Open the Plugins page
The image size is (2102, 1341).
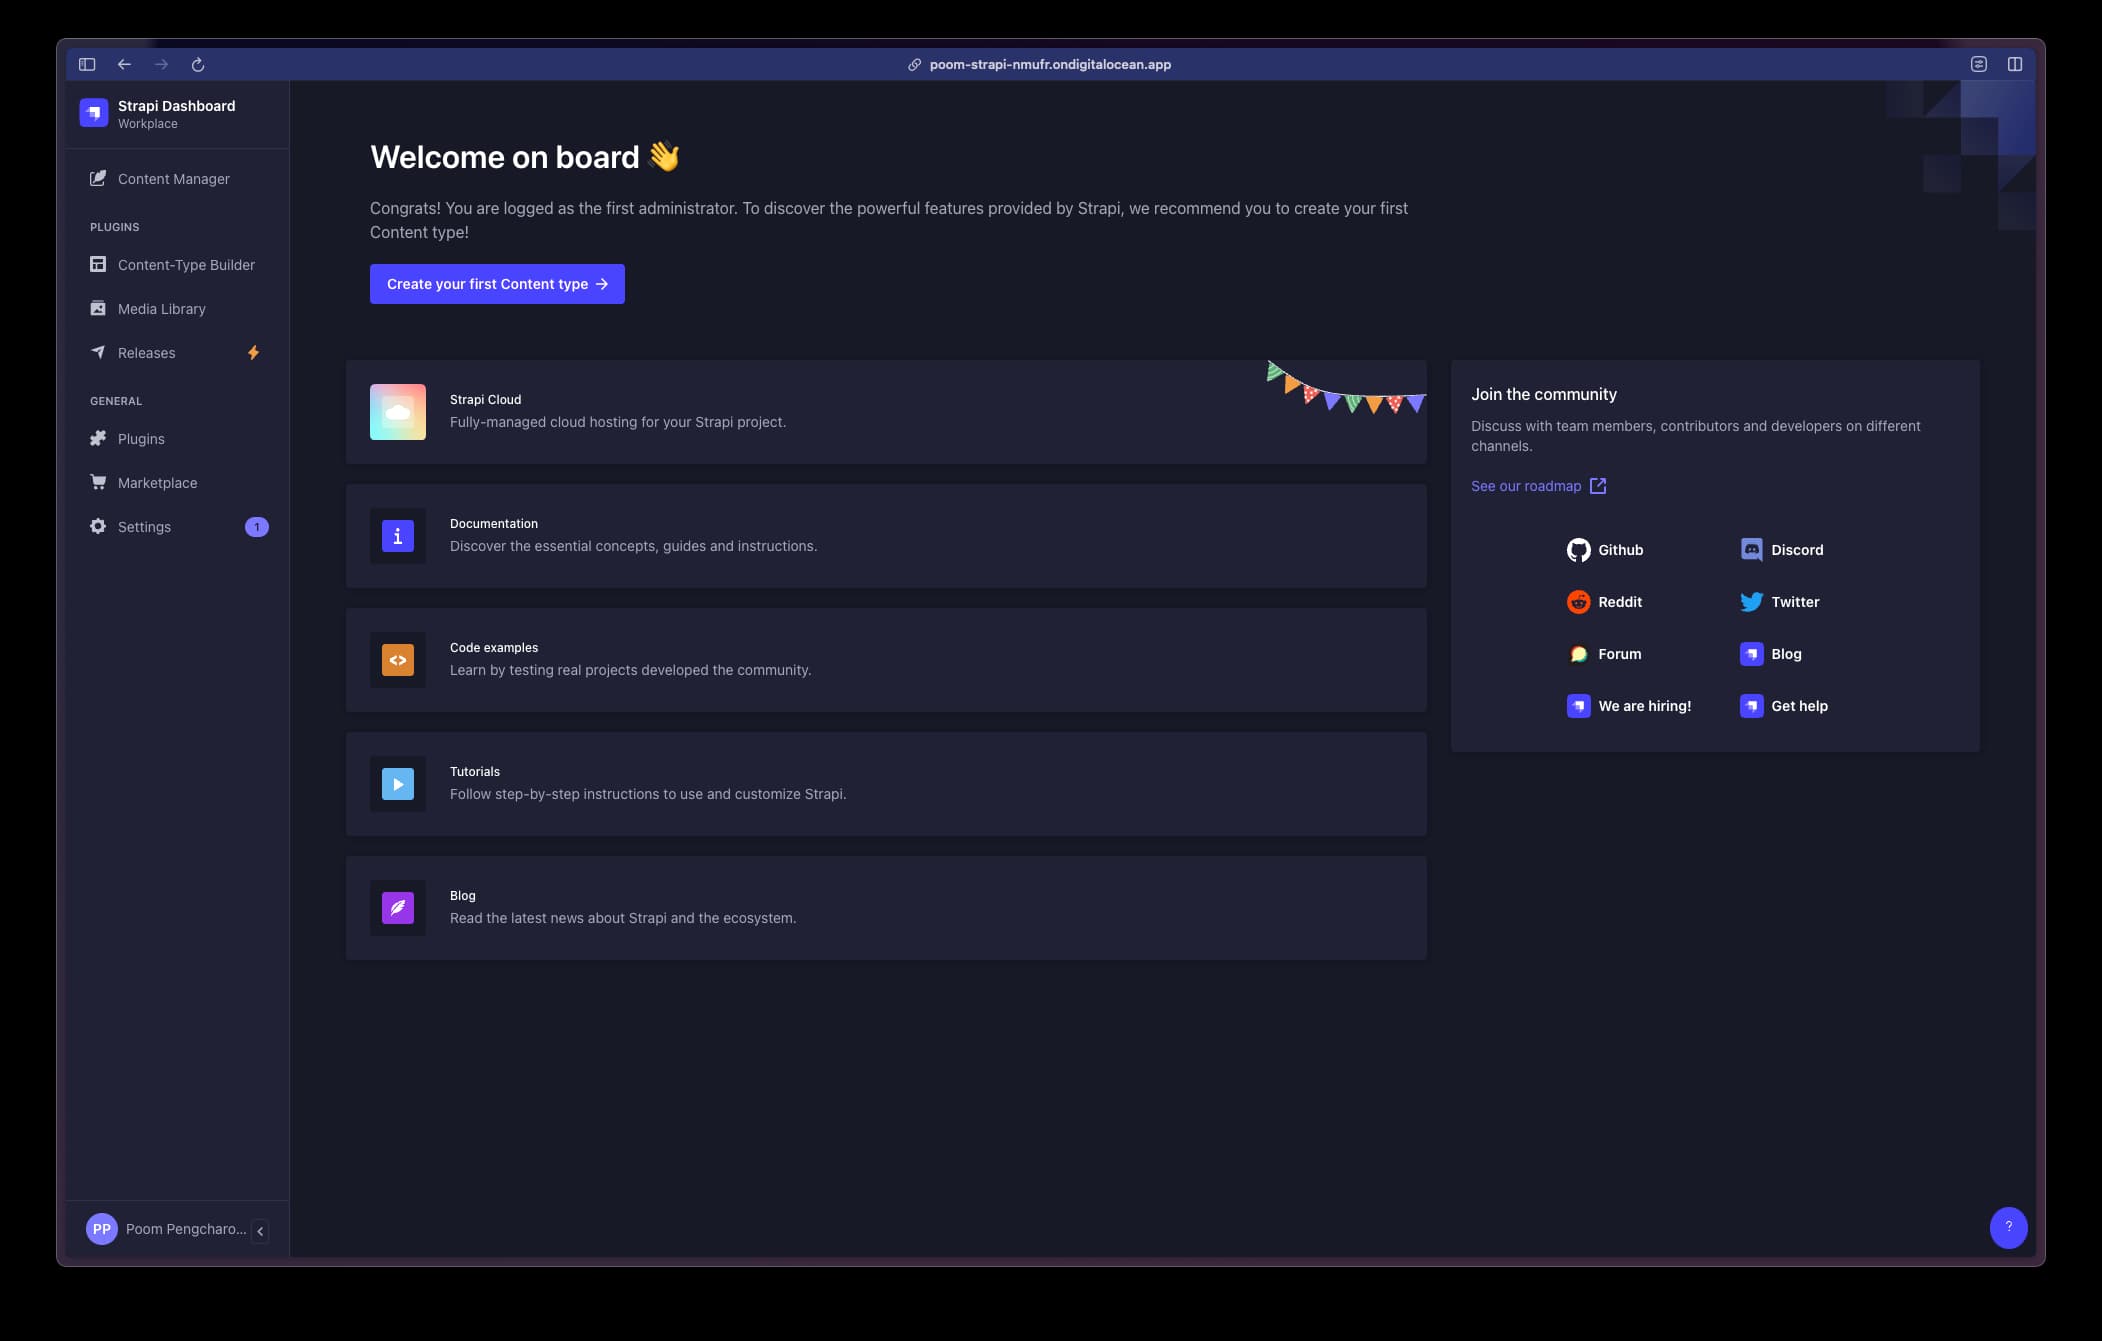point(141,439)
